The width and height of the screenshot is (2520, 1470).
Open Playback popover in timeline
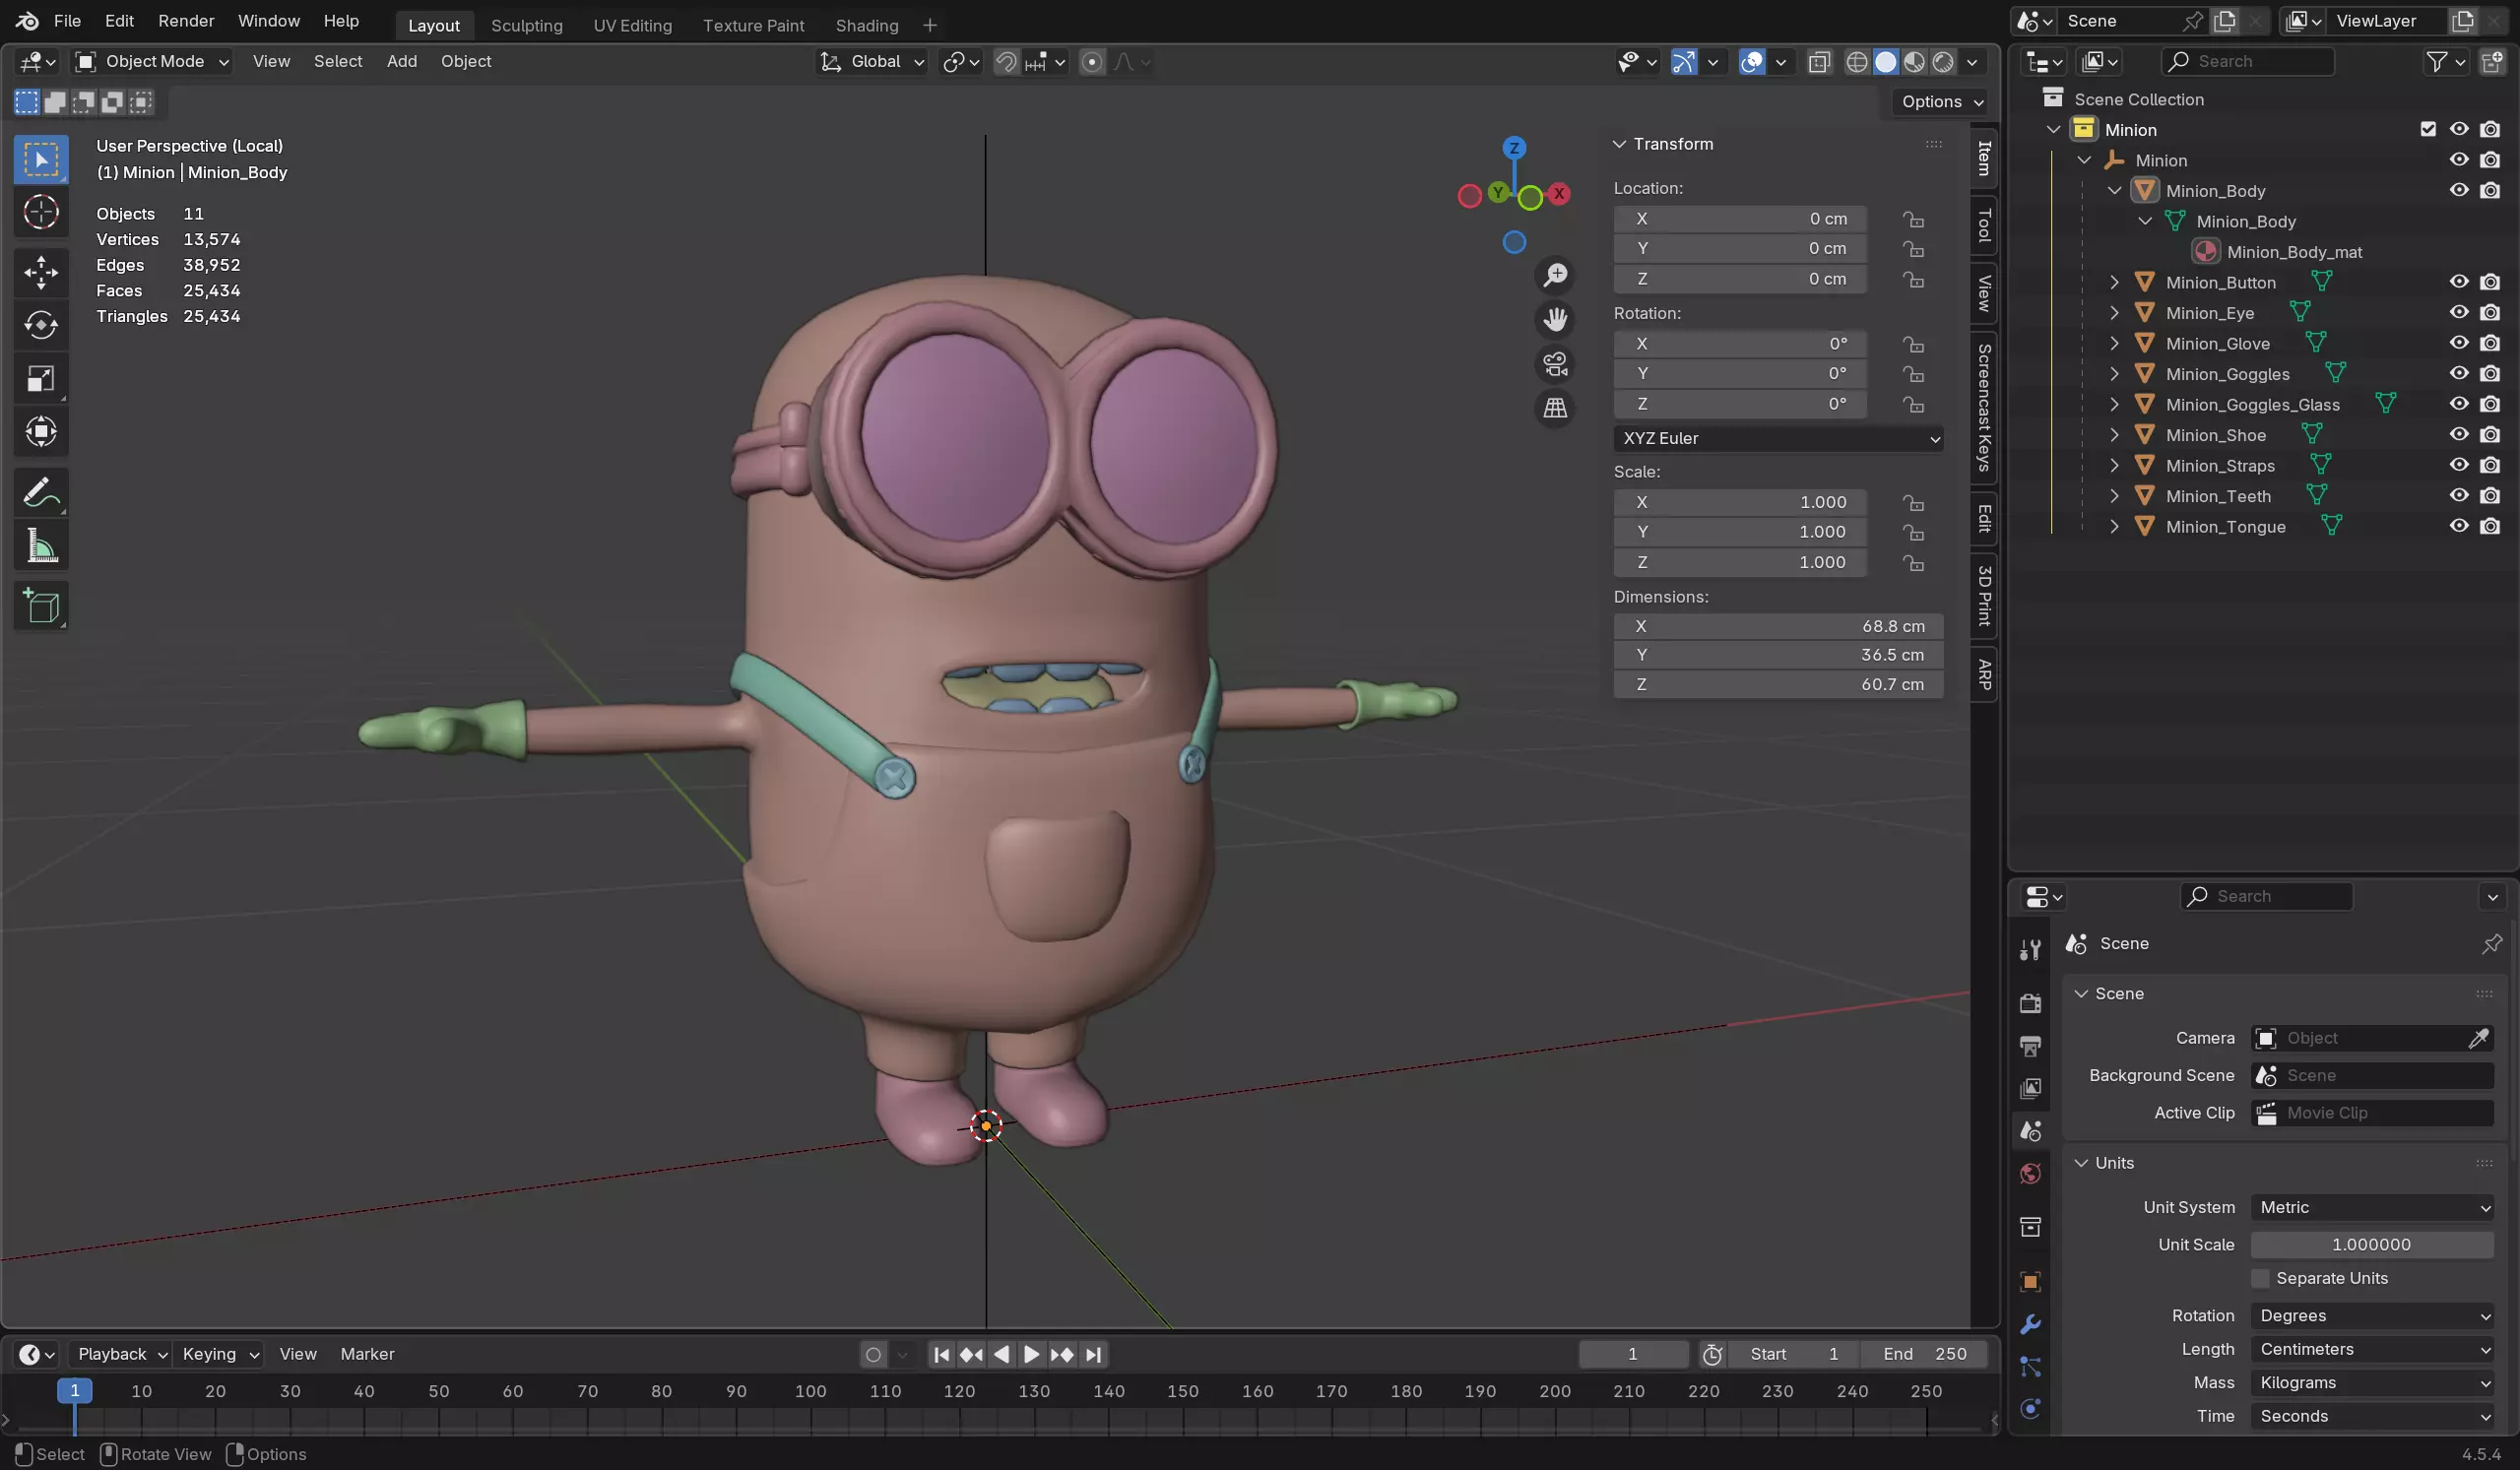[x=121, y=1354]
